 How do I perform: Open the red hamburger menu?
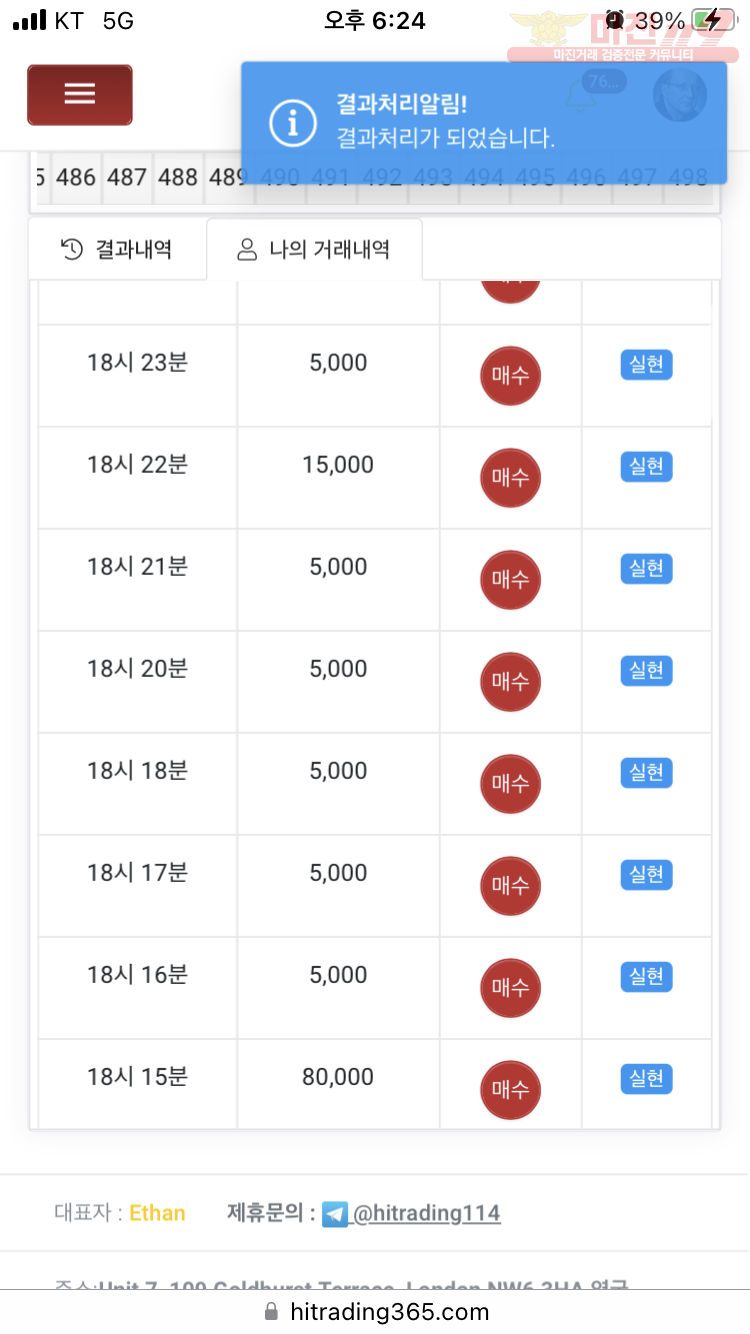pyautogui.click(x=79, y=95)
